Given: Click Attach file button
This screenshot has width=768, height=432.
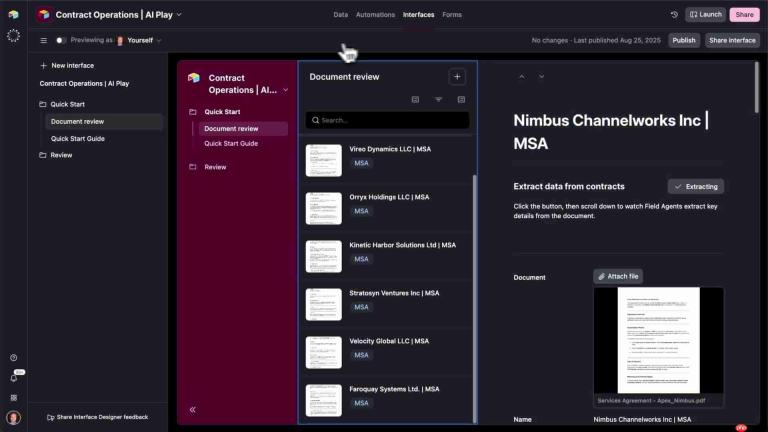Looking at the screenshot, I should pyautogui.click(x=618, y=276).
